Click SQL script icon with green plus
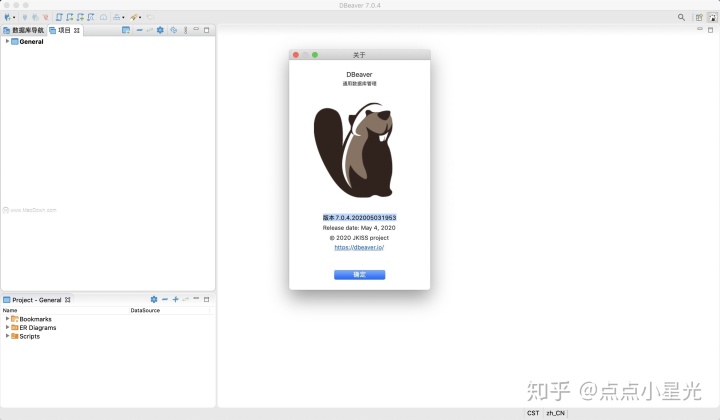 80,17
